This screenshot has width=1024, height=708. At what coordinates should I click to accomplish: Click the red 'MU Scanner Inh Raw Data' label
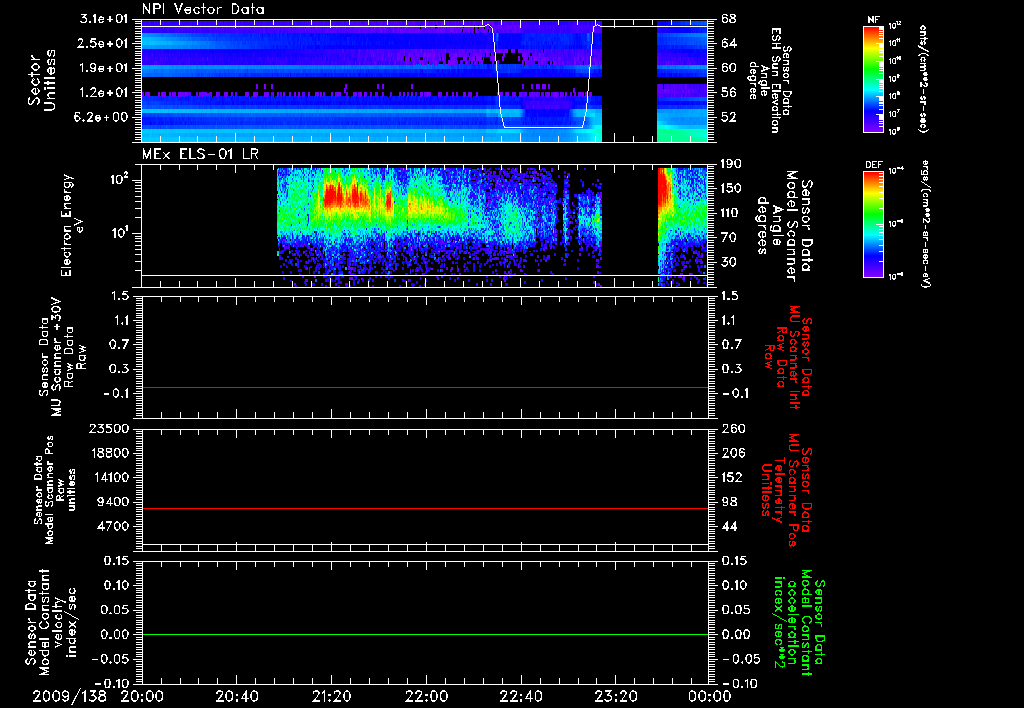click(788, 357)
